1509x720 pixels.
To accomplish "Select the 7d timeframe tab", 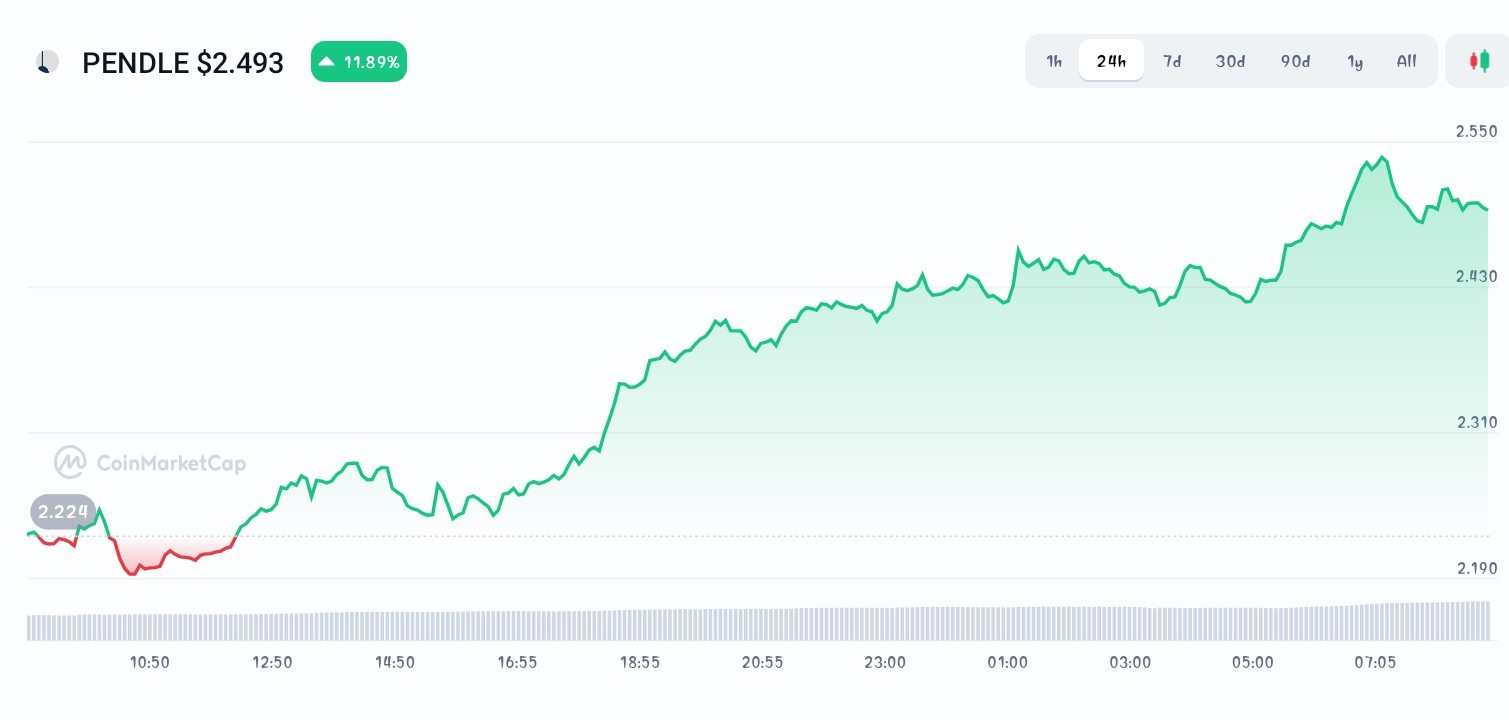I will [1172, 61].
